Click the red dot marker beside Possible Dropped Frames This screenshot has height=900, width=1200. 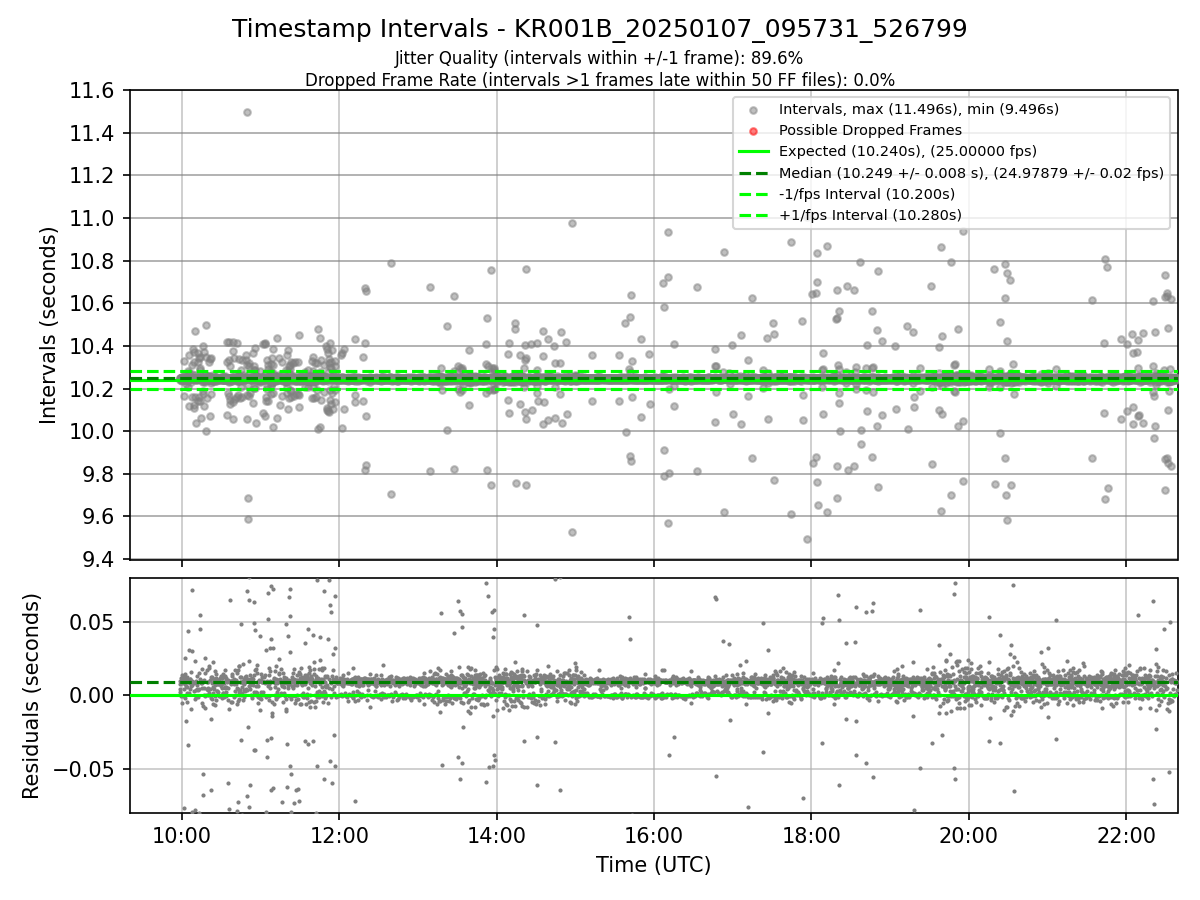coord(753,130)
